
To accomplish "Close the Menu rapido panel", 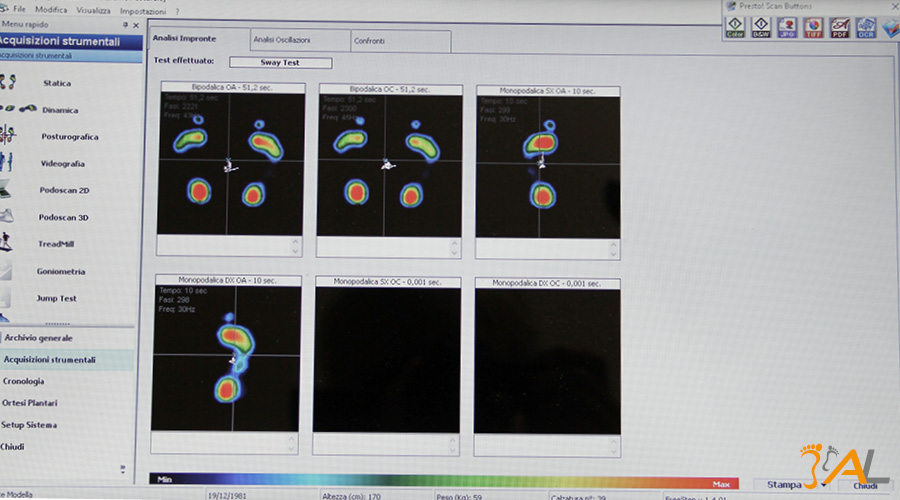I will point(136,25).
